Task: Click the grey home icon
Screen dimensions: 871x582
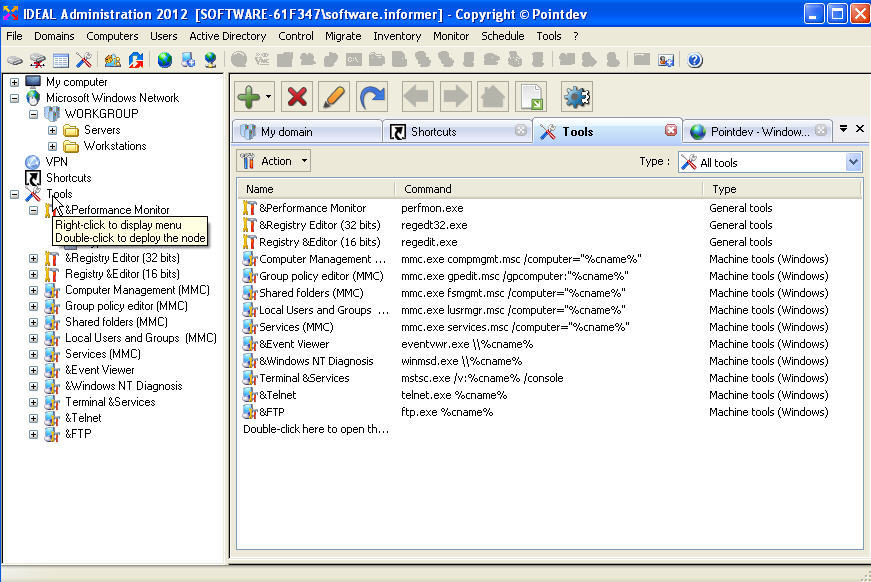Action: click(x=493, y=97)
